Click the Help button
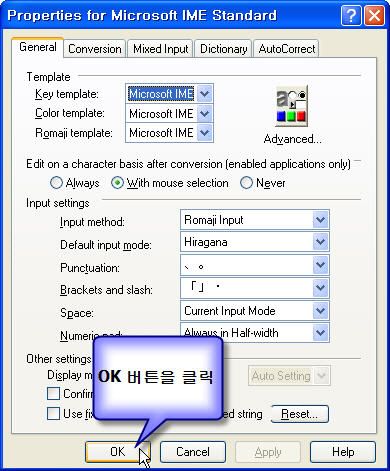Screen dimensions: 390x471 click(343, 452)
